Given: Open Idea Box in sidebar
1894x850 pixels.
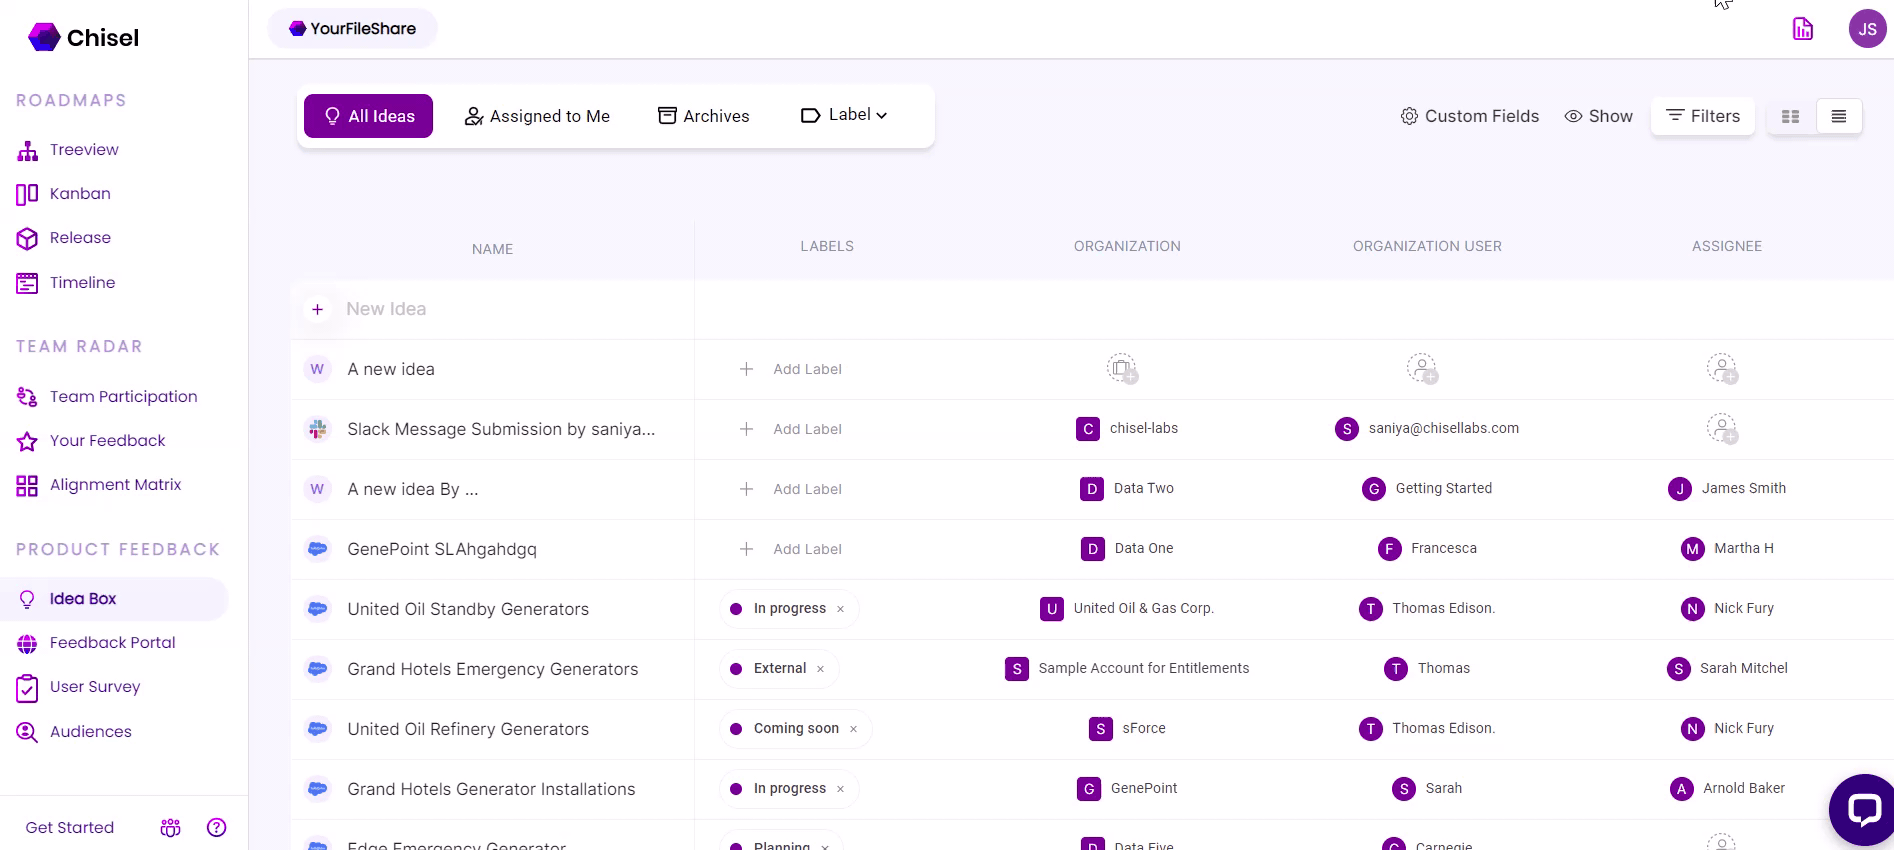Looking at the screenshot, I should click(114, 599).
